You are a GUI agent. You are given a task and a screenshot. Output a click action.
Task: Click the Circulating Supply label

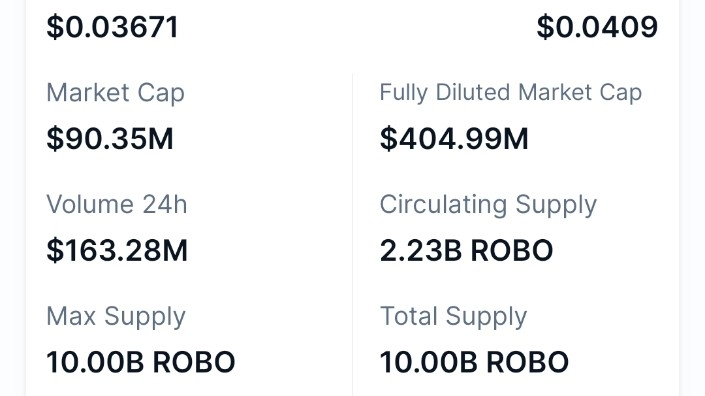(x=488, y=205)
